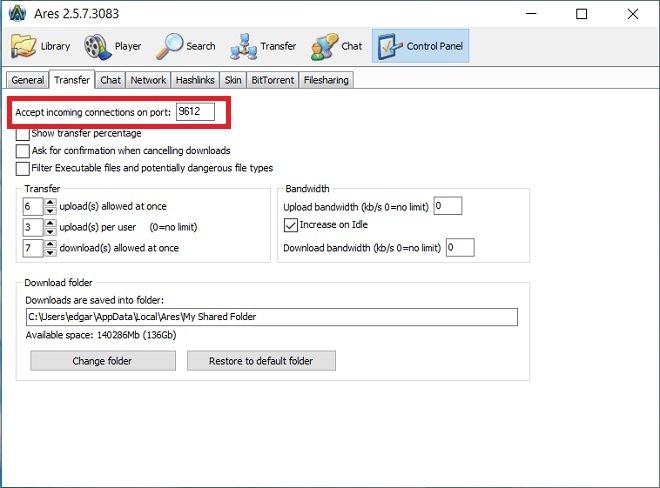Open the BitTorrent tab
This screenshot has width=660, height=488.
[x=272, y=80]
